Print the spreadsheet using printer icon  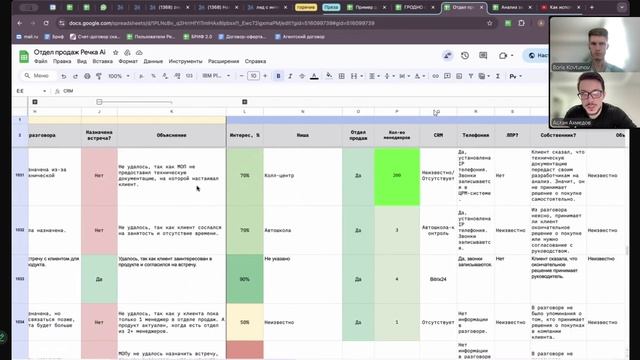[87, 76]
